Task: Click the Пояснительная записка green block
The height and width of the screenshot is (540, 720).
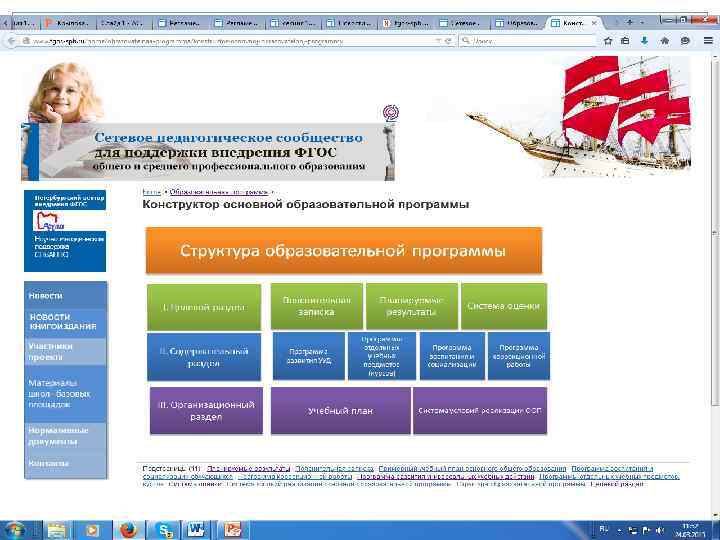Action: click(316, 306)
